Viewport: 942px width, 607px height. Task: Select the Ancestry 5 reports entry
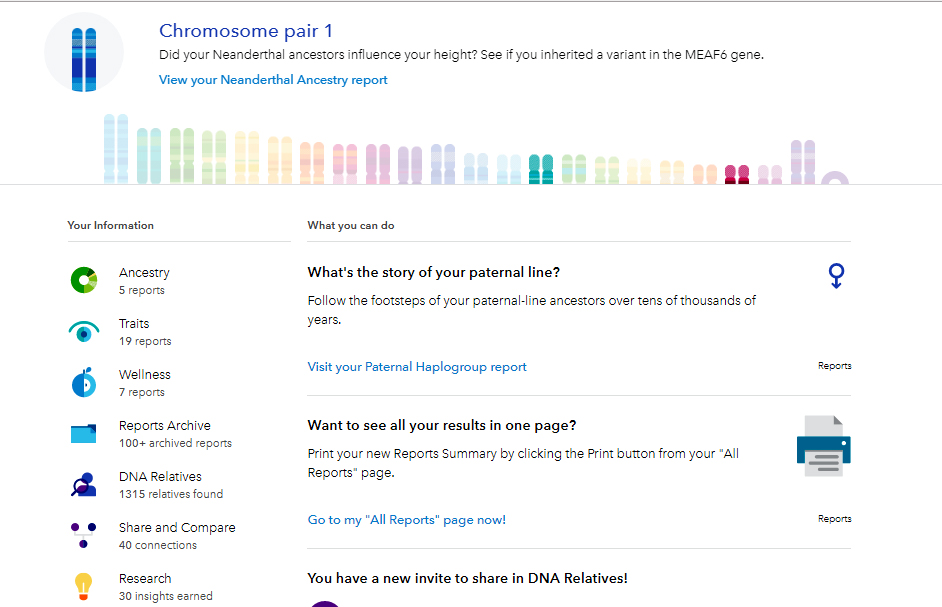[144, 280]
